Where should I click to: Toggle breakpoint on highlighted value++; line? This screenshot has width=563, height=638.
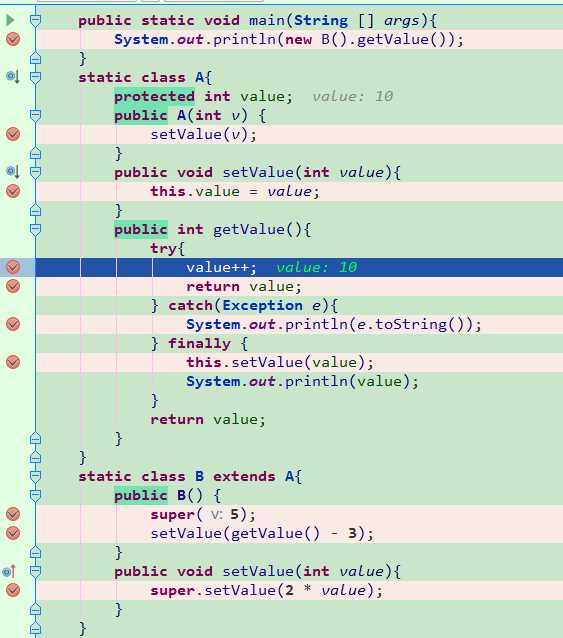click(13, 267)
